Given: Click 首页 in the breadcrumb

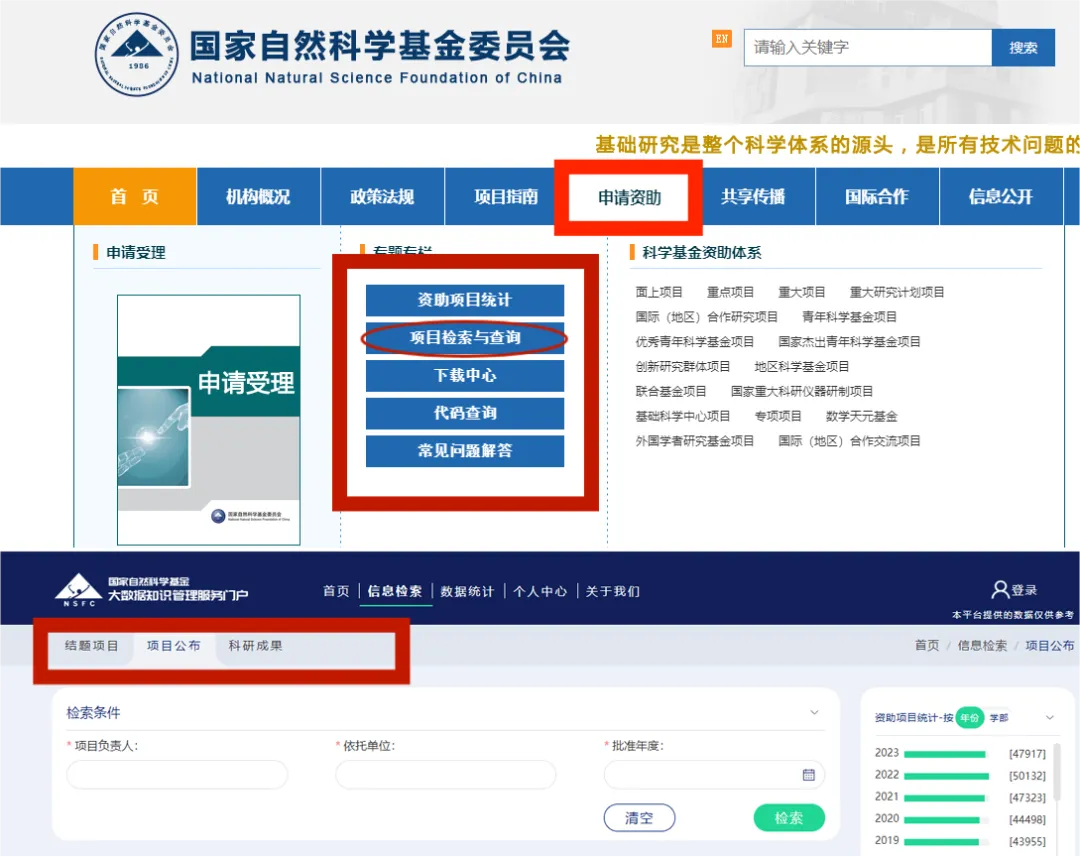Looking at the screenshot, I should pyautogui.click(x=926, y=646).
